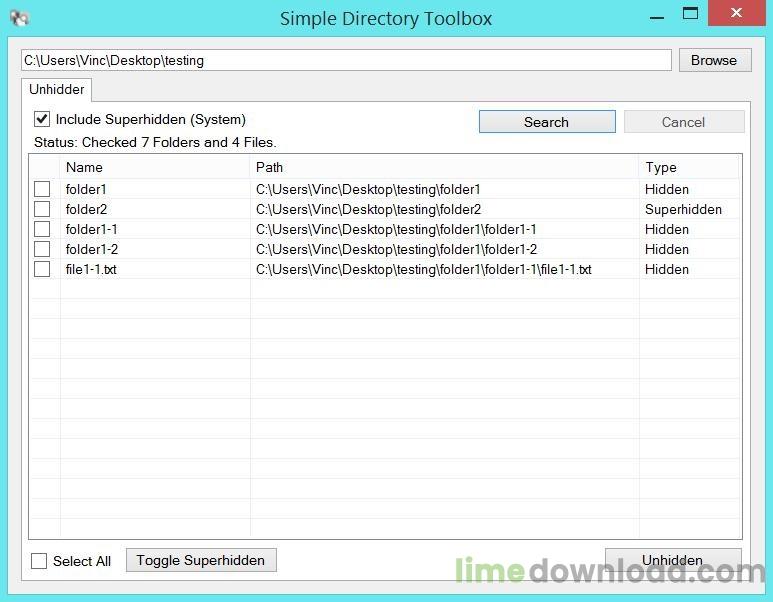Close the Simple Directory Toolbox window
The height and width of the screenshot is (602, 773).
pos(736,13)
